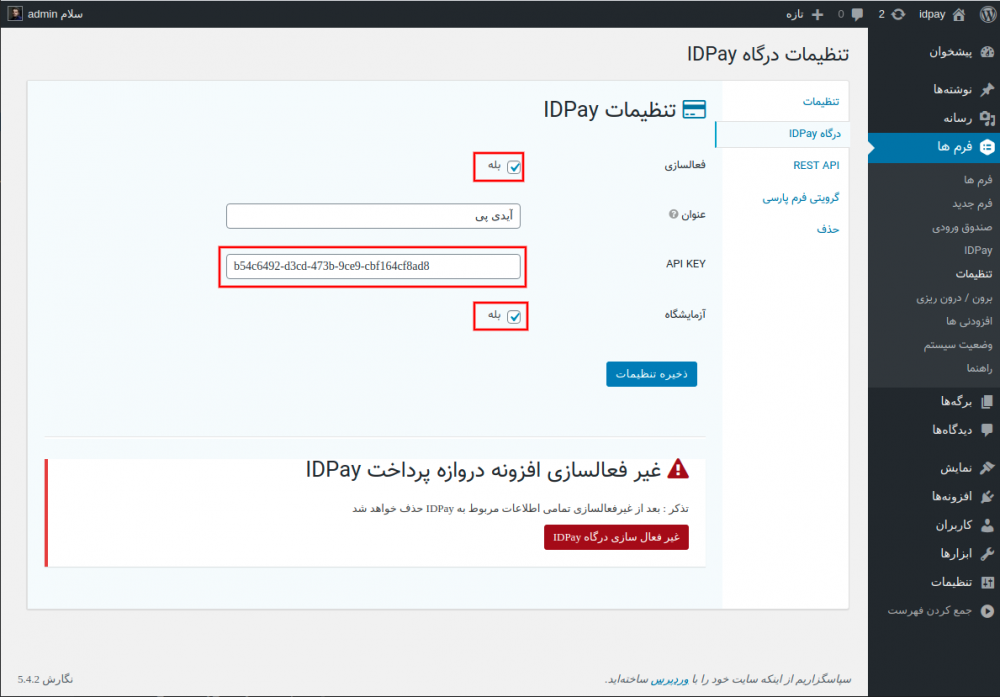This screenshot has height=697, width=1000.
Task: Open IDPay submenu item
Action: (978, 251)
